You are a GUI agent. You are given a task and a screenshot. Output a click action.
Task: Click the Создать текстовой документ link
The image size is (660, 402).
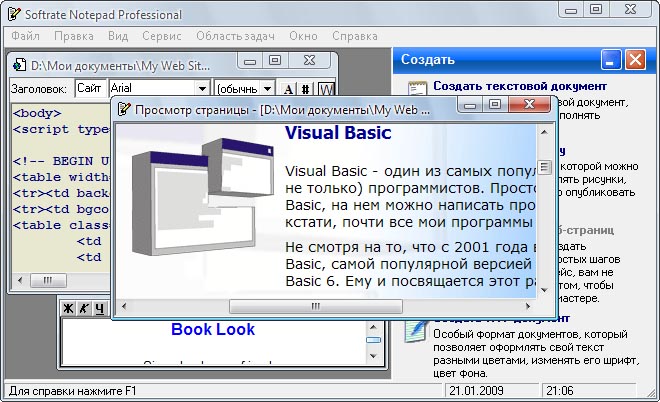point(519,87)
